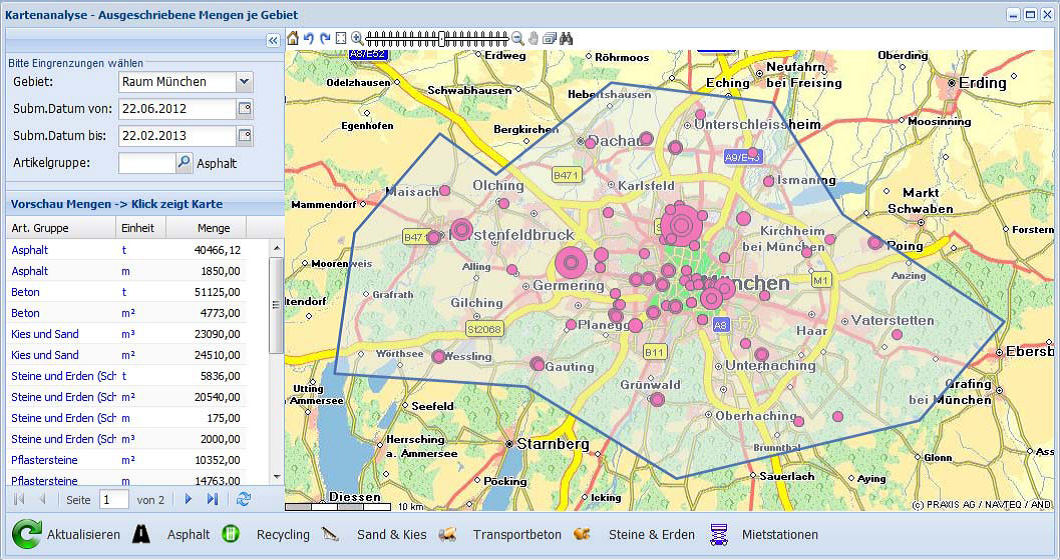This screenshot has height=560, width=1060.
Task: Click the zoom-in magnifier icon
Action: (357, 38)
